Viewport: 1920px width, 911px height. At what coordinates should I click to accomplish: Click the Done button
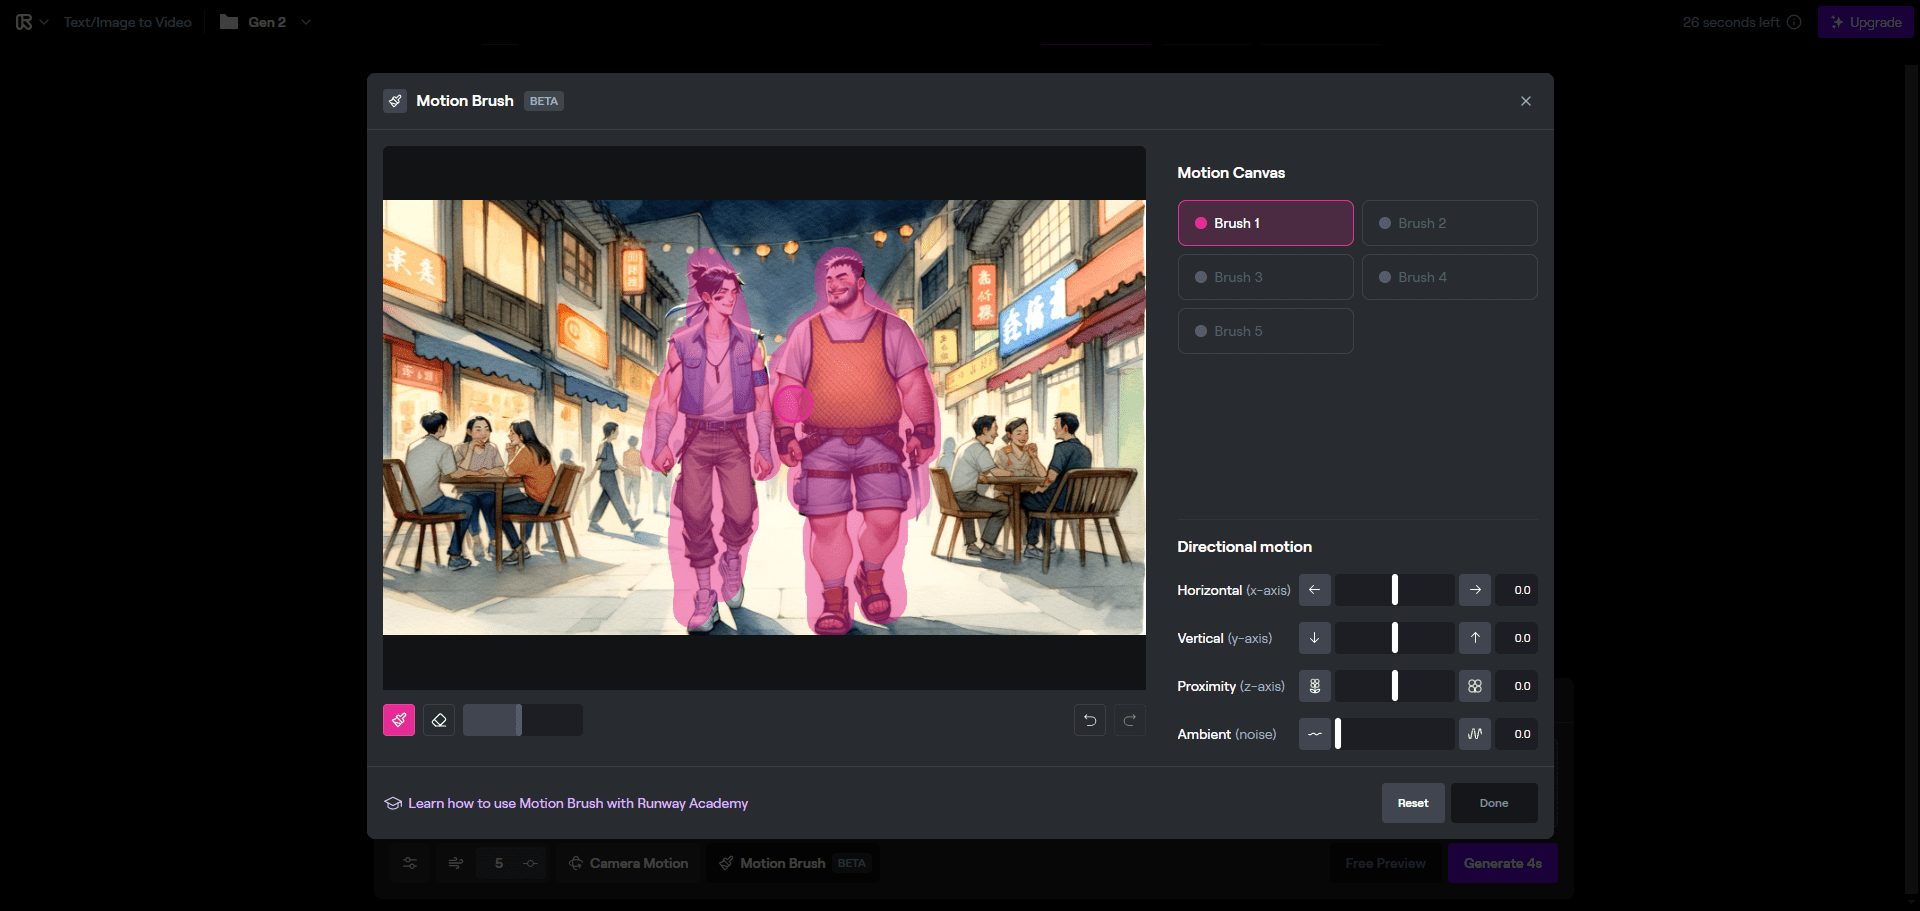(x=1494, y=803)
